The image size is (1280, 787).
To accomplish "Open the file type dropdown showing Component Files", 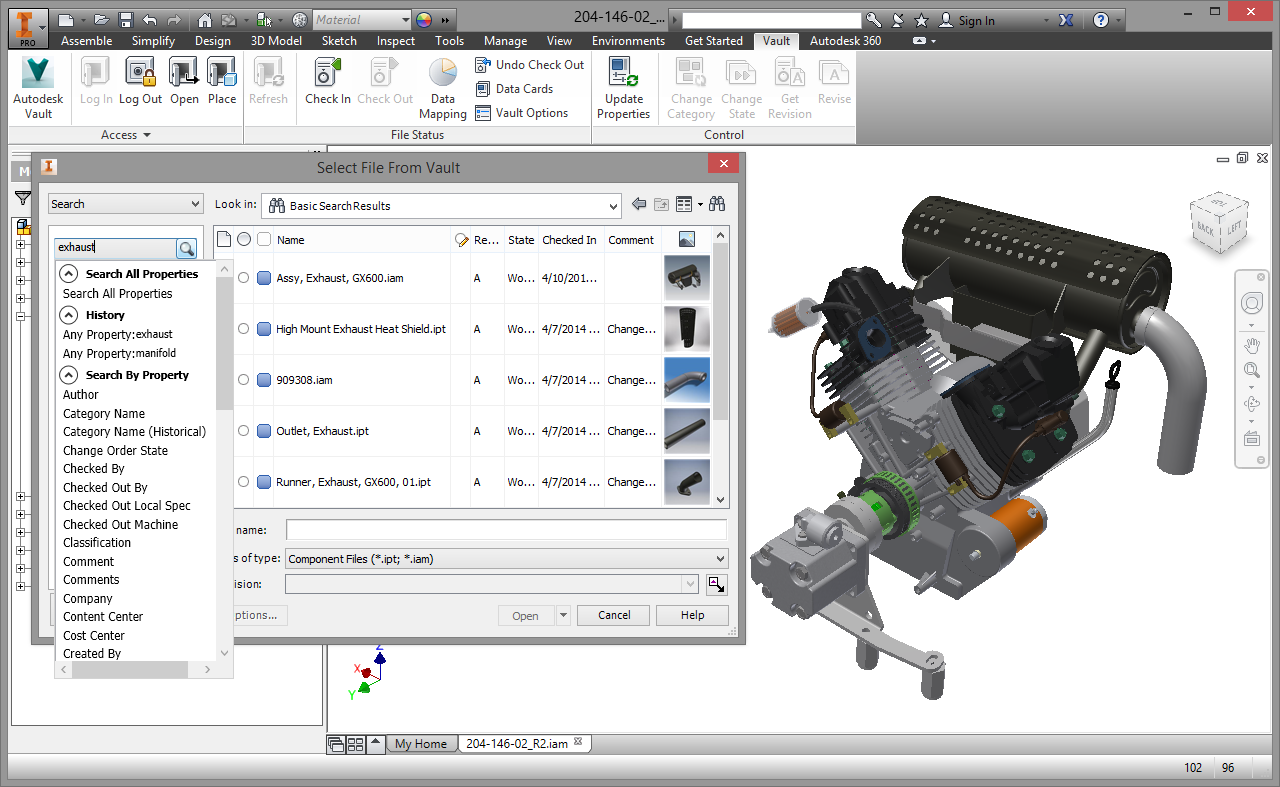I will tap(507, 559).
